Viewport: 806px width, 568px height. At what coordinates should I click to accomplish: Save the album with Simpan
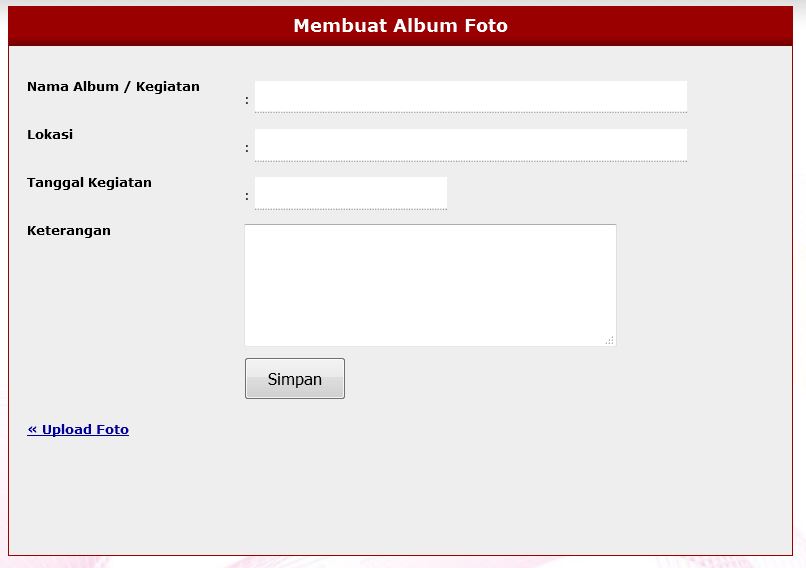pos(295,379)
